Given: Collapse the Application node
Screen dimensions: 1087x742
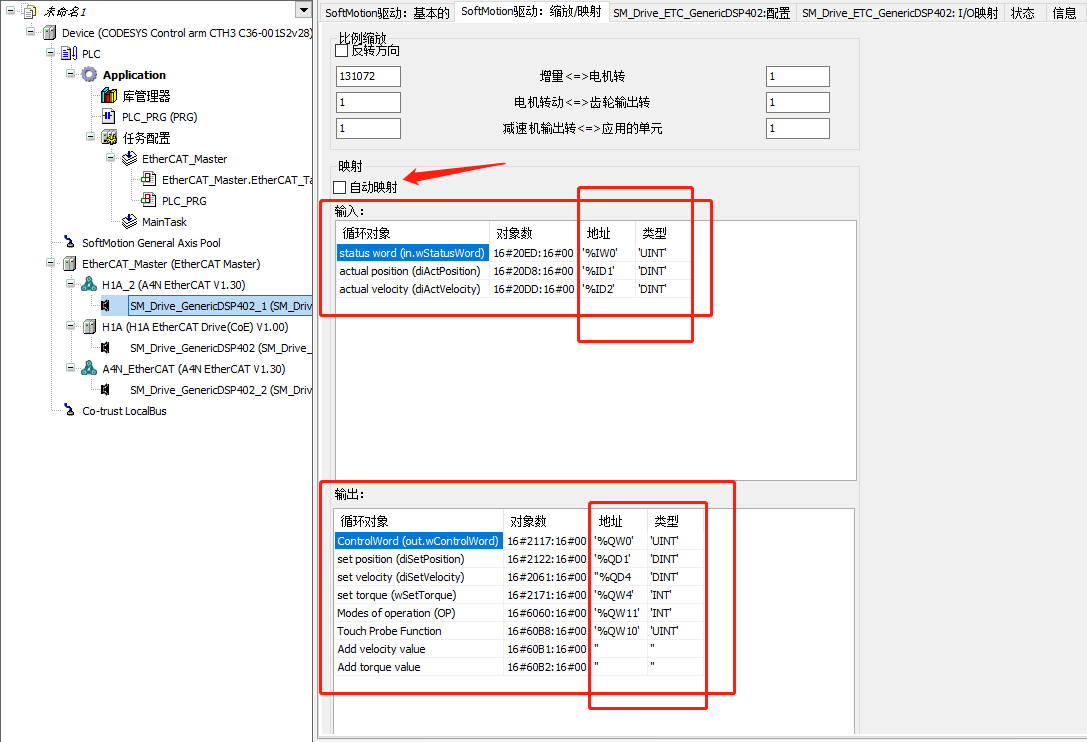Looking at the screenshot, I should [x=71, y=73].
